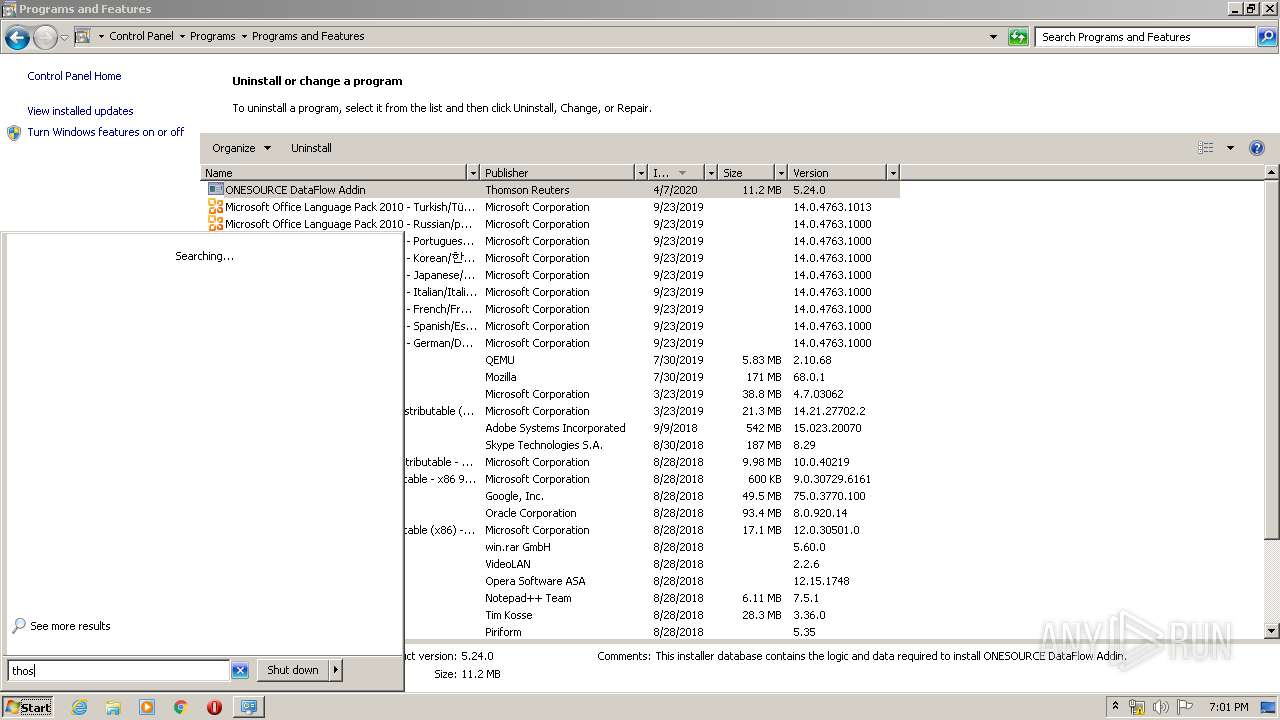The image size is (1280, 720).
Task: Click the list scrollbar down arrow
Action: (x=1272, y=631)
